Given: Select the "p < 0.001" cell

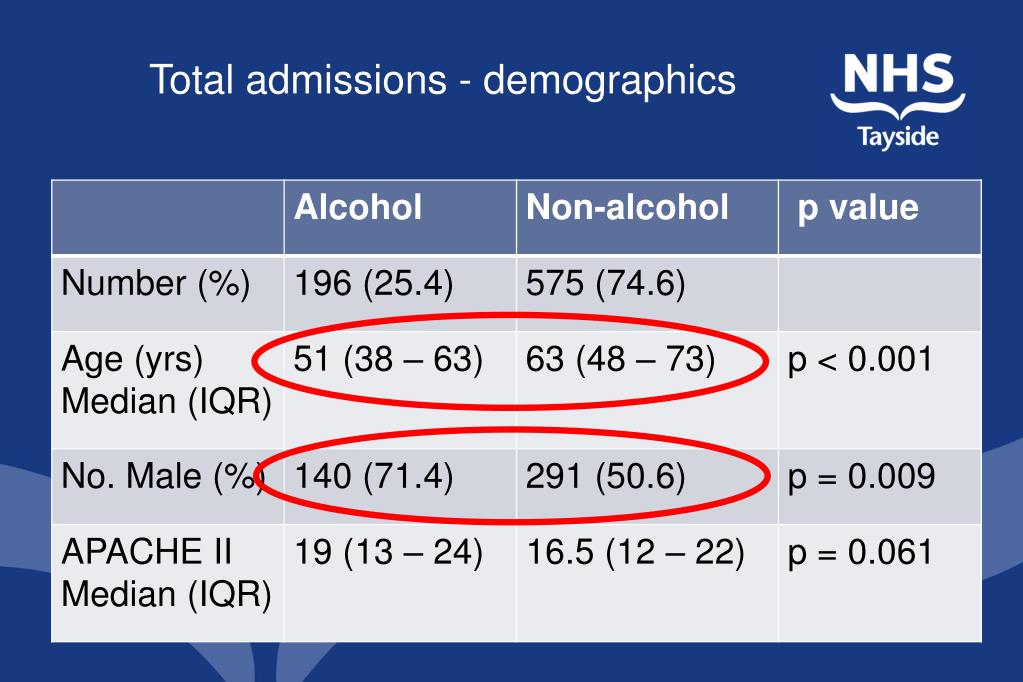Looking at the screenshot, I should [860, 359].
